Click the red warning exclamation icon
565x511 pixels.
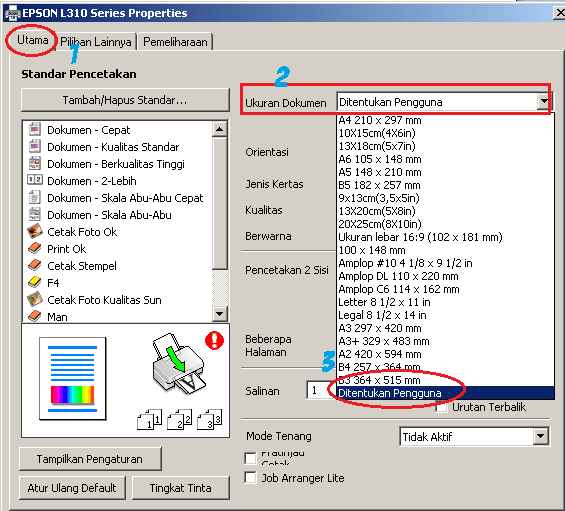(214, 340)
